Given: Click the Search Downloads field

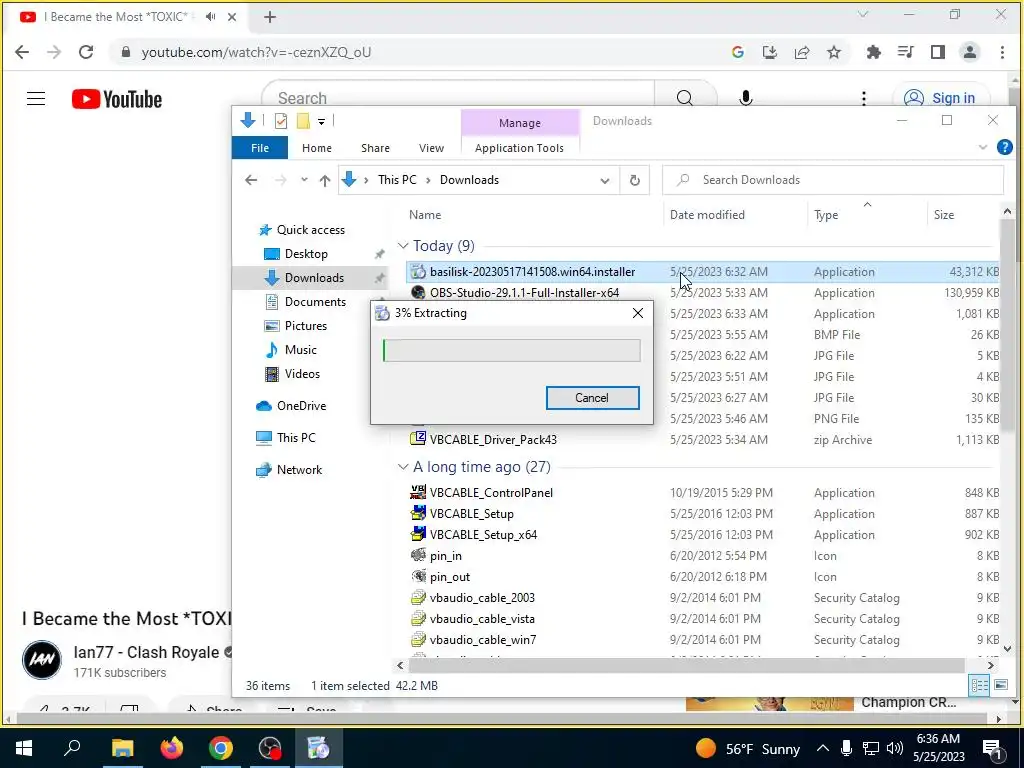Looking at the screenshot, I should [833, 180].
